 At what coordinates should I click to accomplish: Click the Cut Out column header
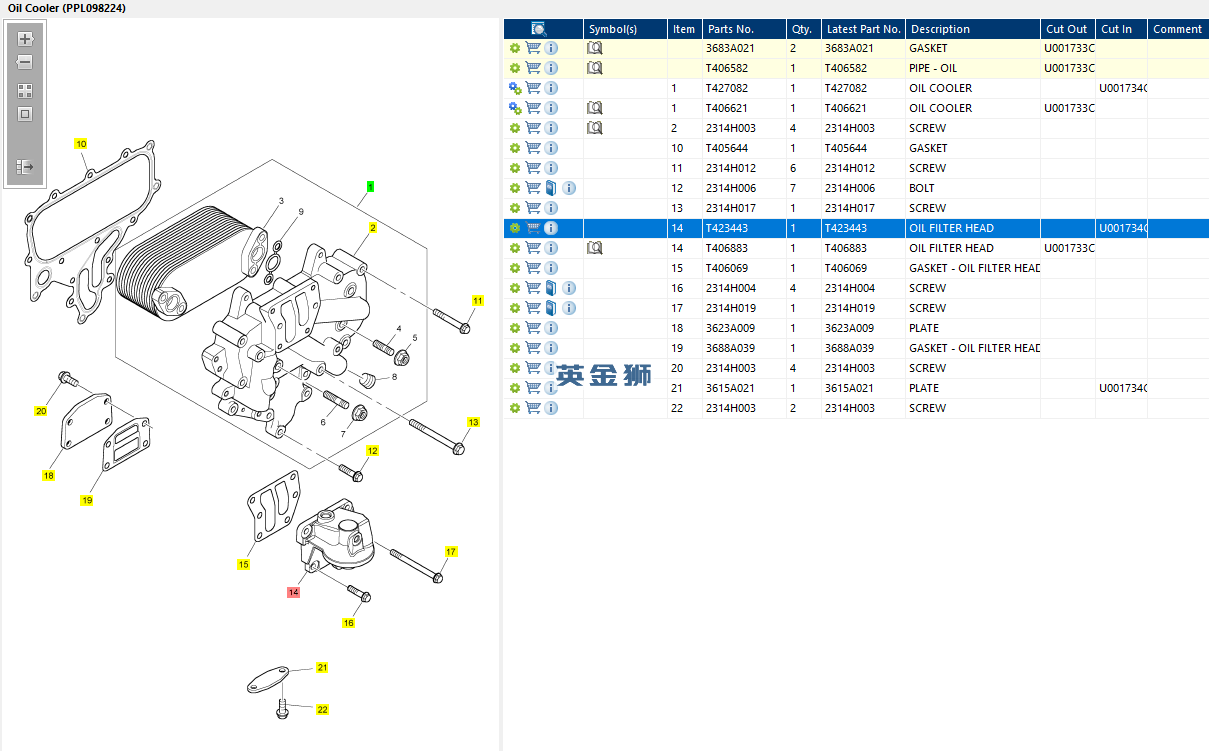click(1066, 29)
